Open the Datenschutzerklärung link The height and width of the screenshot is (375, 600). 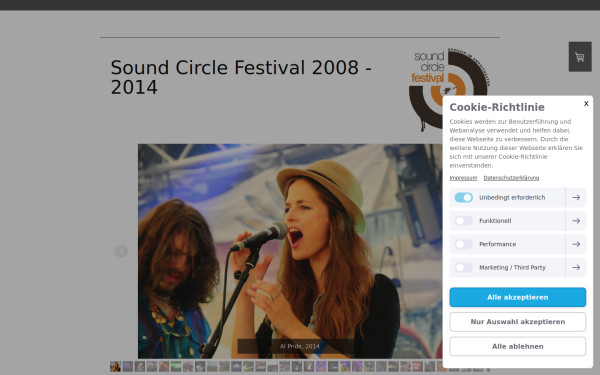pyautogui.click(x=511, y=178)
